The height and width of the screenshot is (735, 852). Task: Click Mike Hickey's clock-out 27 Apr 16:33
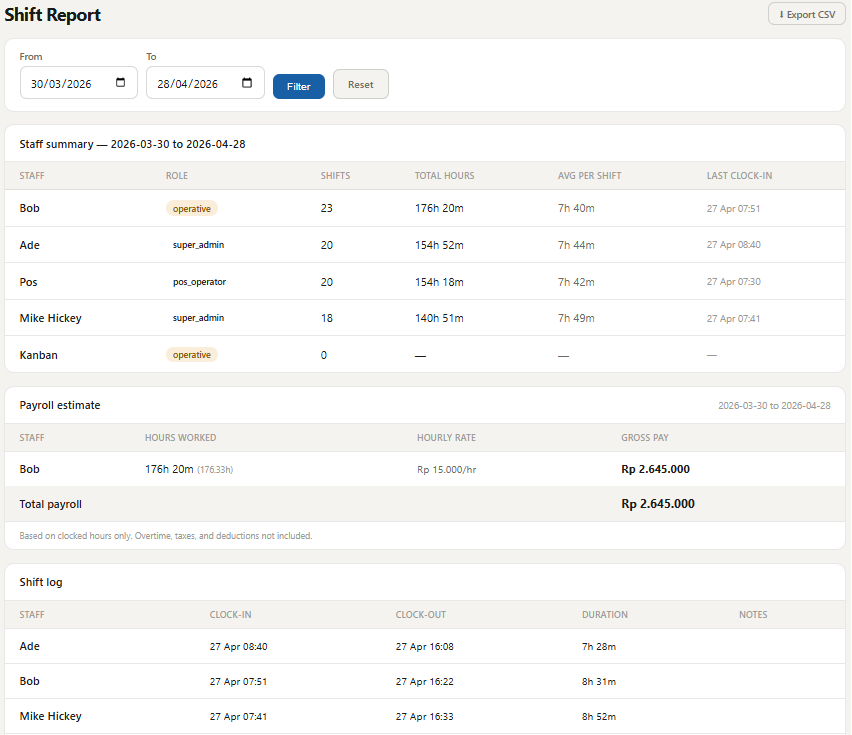pos(424,717)
